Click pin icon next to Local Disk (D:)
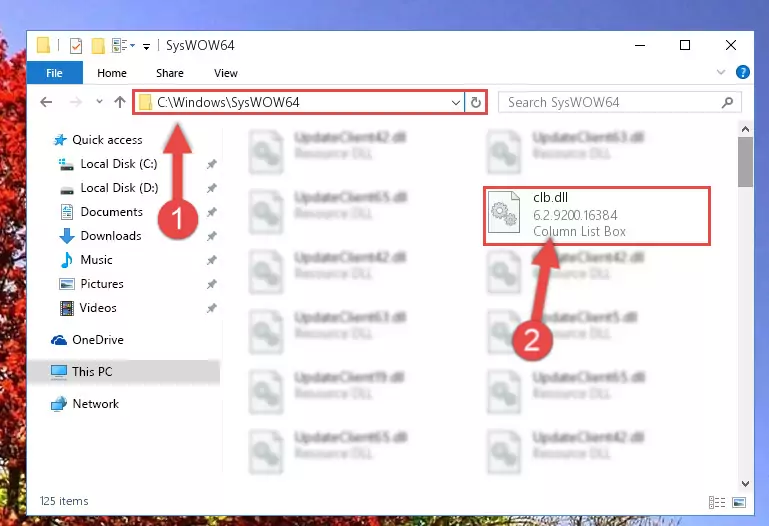 pyautogui.click(x=211, y=188)
